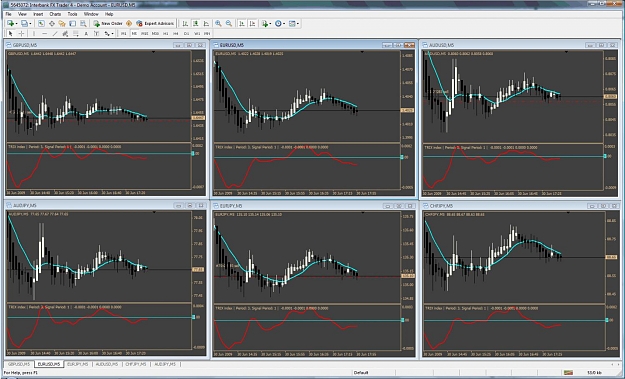Image resolution: width=625 pixels, height=379 pixels.
Task: Open the Strategy Tester magnifier icon
Action: point(83,24)
